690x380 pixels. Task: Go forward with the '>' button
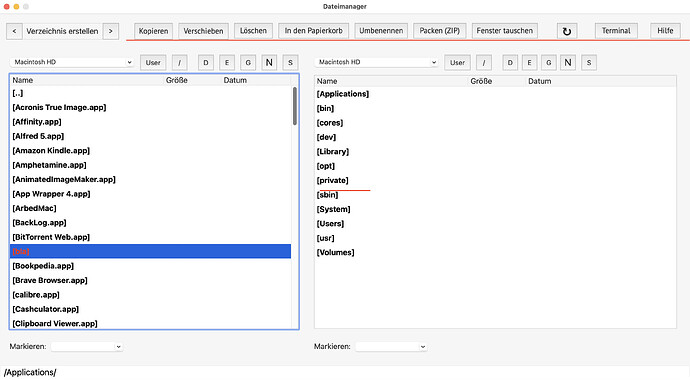(x=110, y=31)
